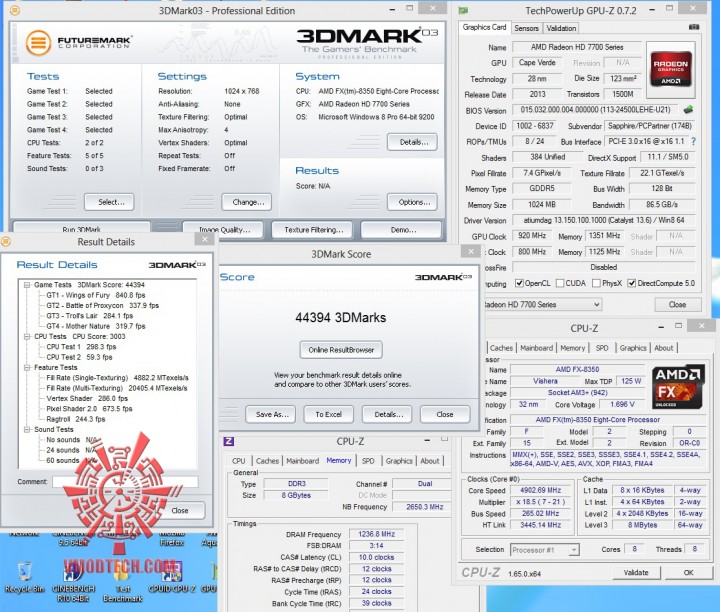Image resolution: width=720 pixels, height=612 pixels.
Task: Click the Options... results button
Action: pyautogui.click(x=414, y=202)
